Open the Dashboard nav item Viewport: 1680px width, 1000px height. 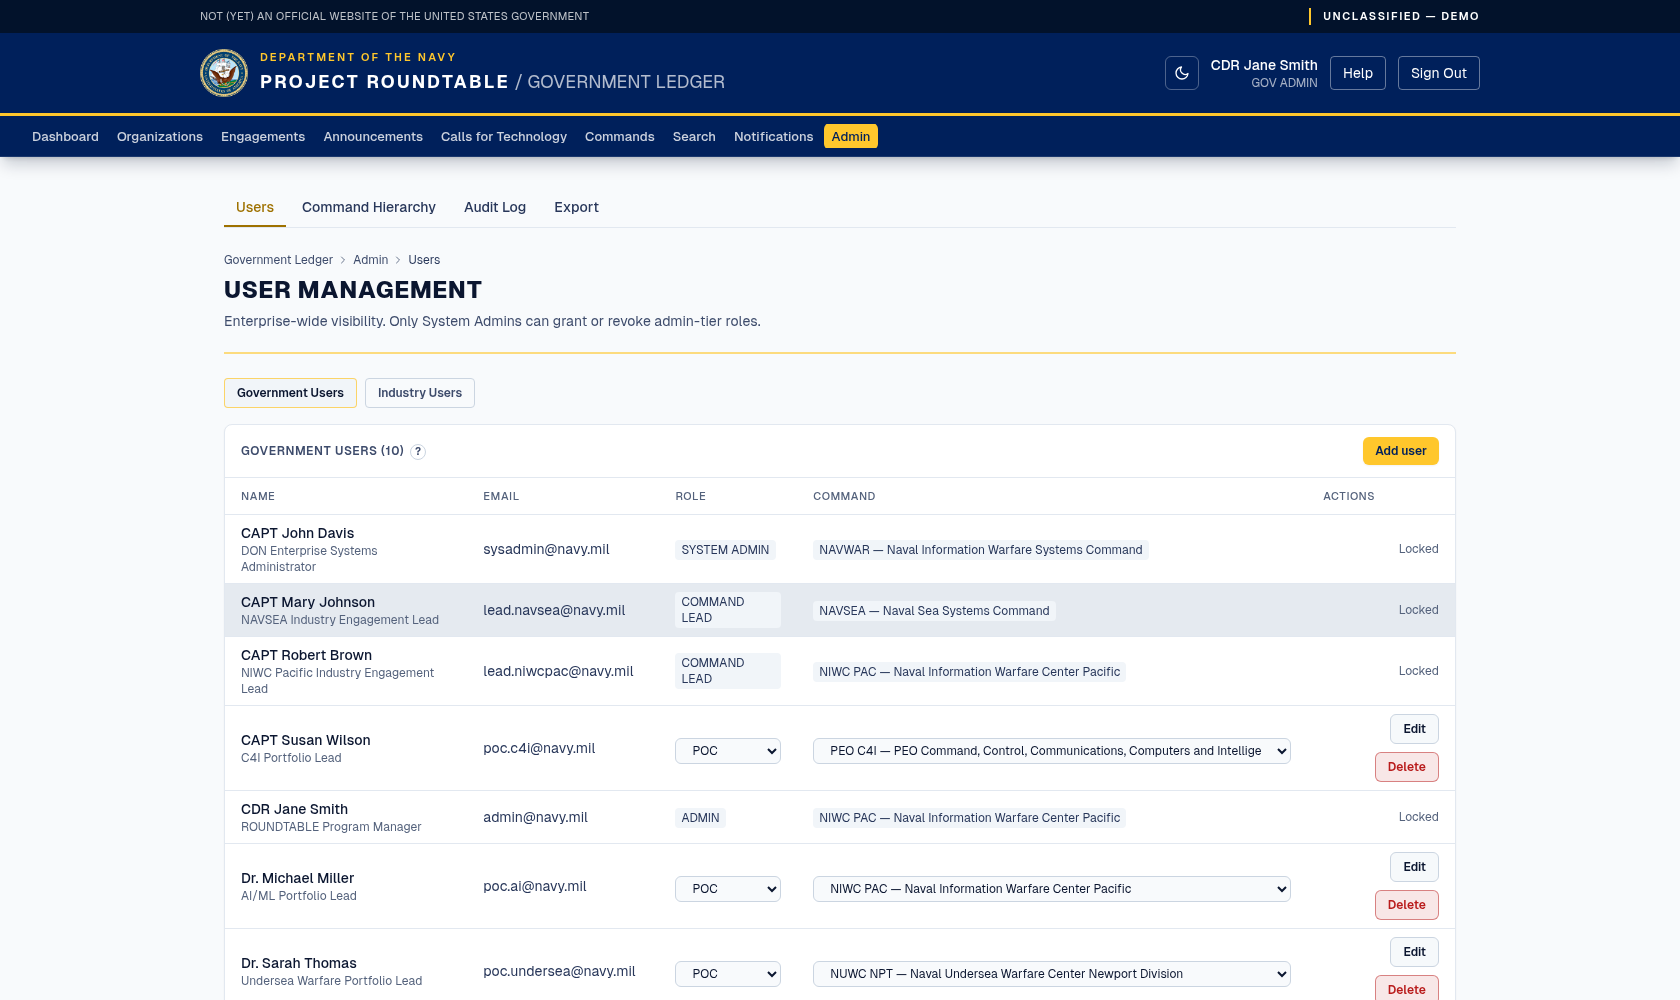click(65, 137)
